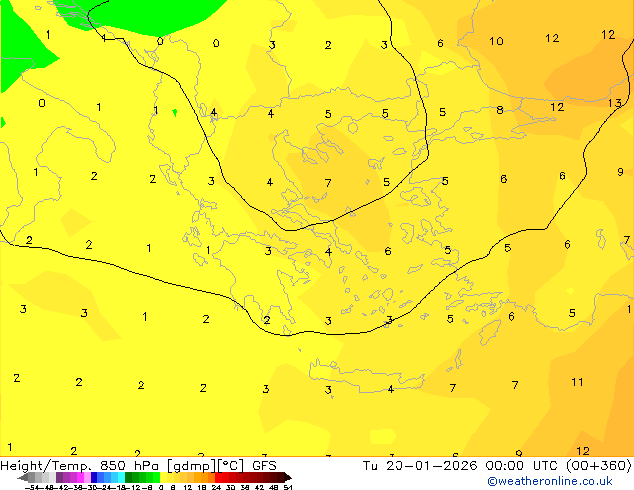The width and height of the screenshot is (634, 490).
Task: Click the map temperature value '10'
Action: click(x=496, y=41)
